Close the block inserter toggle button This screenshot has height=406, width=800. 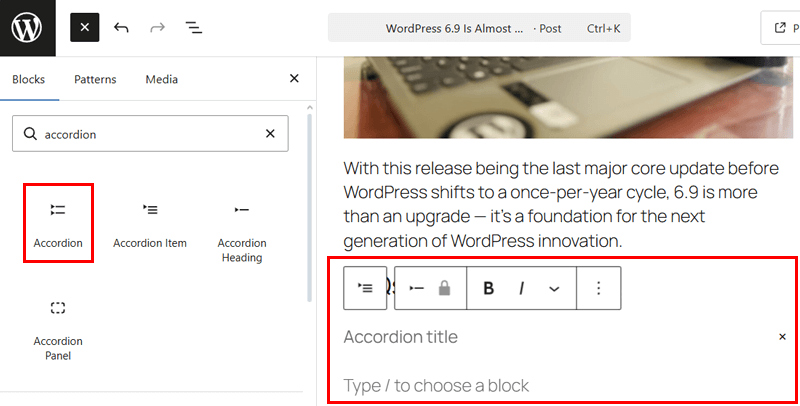pos(85,28)
